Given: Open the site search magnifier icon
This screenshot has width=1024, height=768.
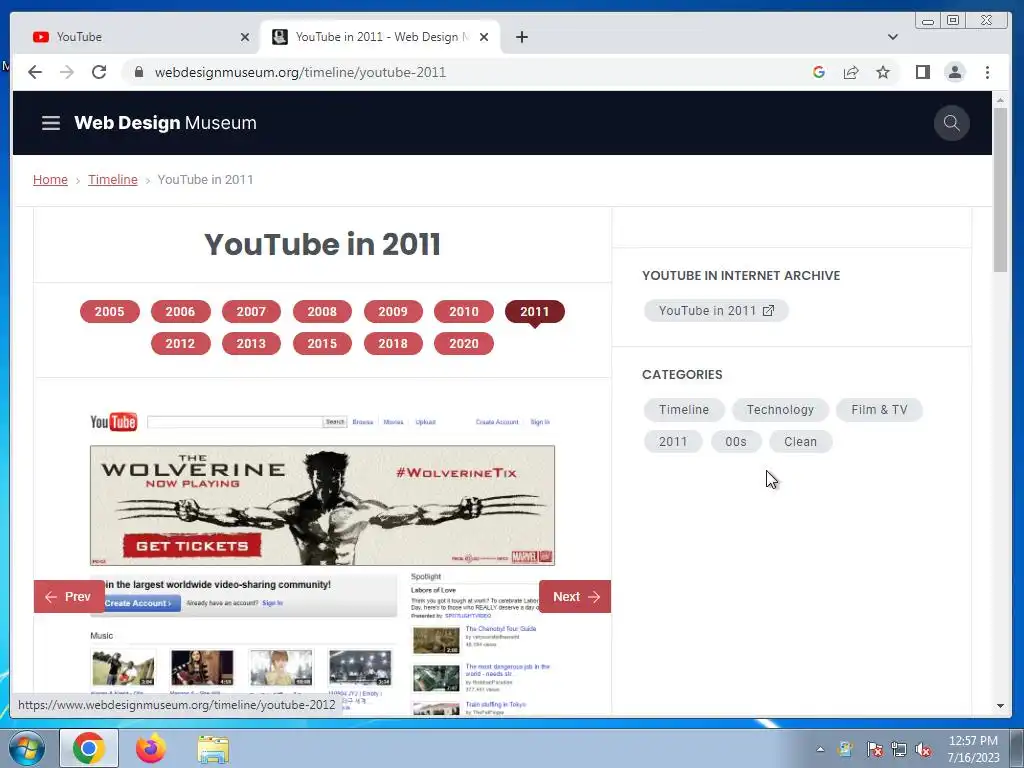Looking at the screenshot, I should tap(952, 123).
